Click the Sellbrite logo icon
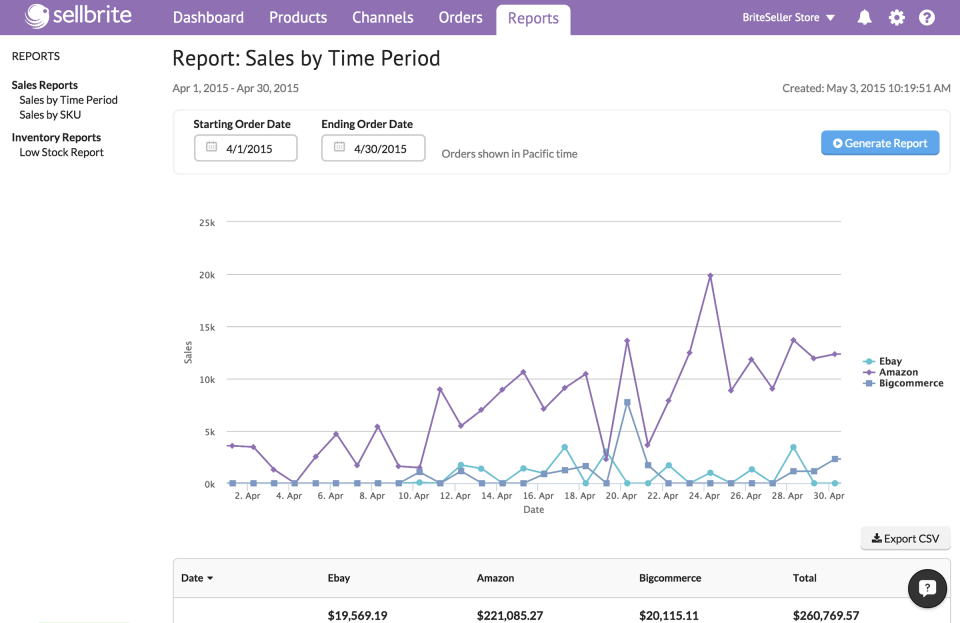Screen dimensions: 960x623 click(x=37, y=17)
